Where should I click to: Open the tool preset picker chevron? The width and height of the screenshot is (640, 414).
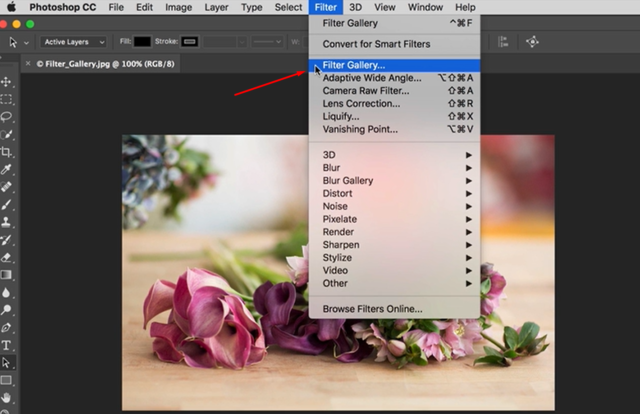pos(26,42)
